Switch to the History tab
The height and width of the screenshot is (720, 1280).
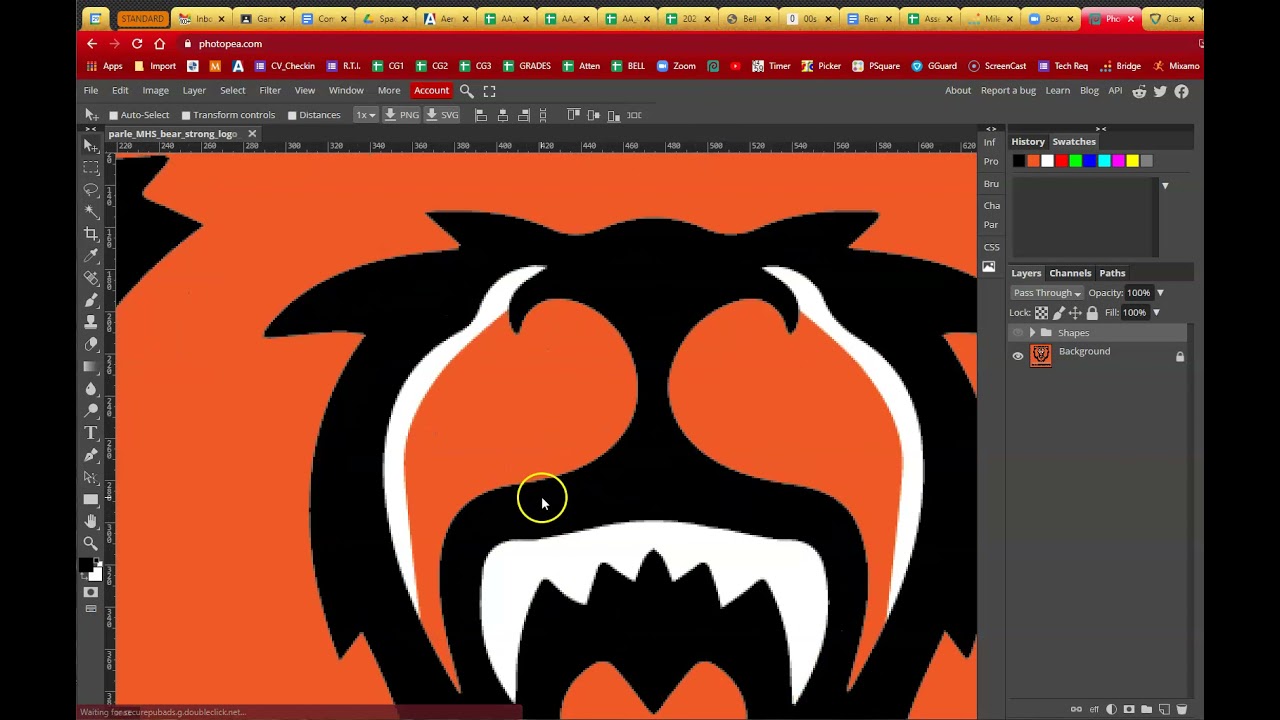pos(1028,142)
